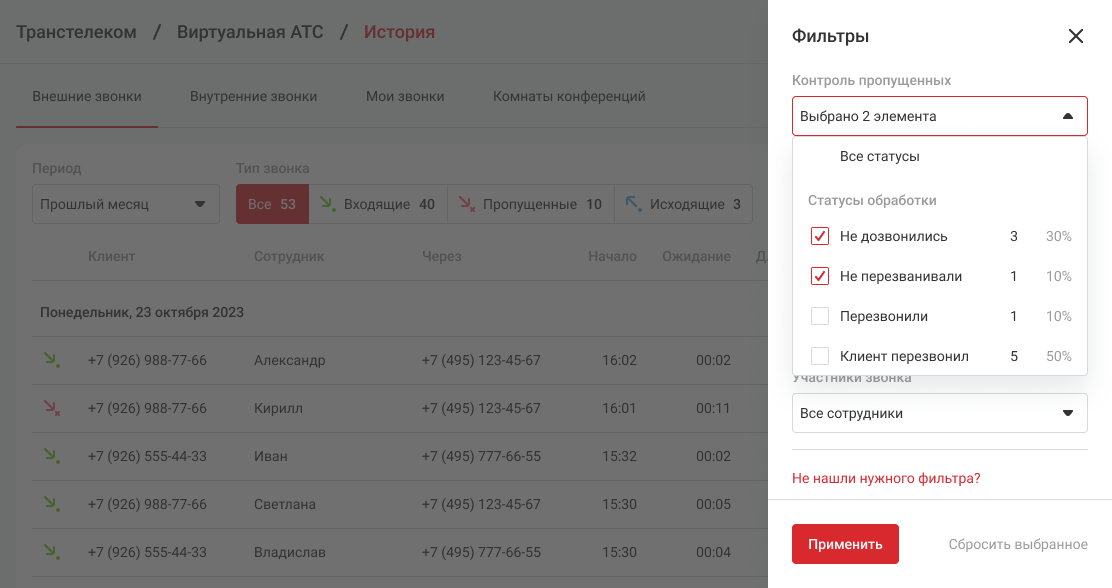
Task: Click missed call red arrow icon in Кирилл row
Action: (50, 408)
